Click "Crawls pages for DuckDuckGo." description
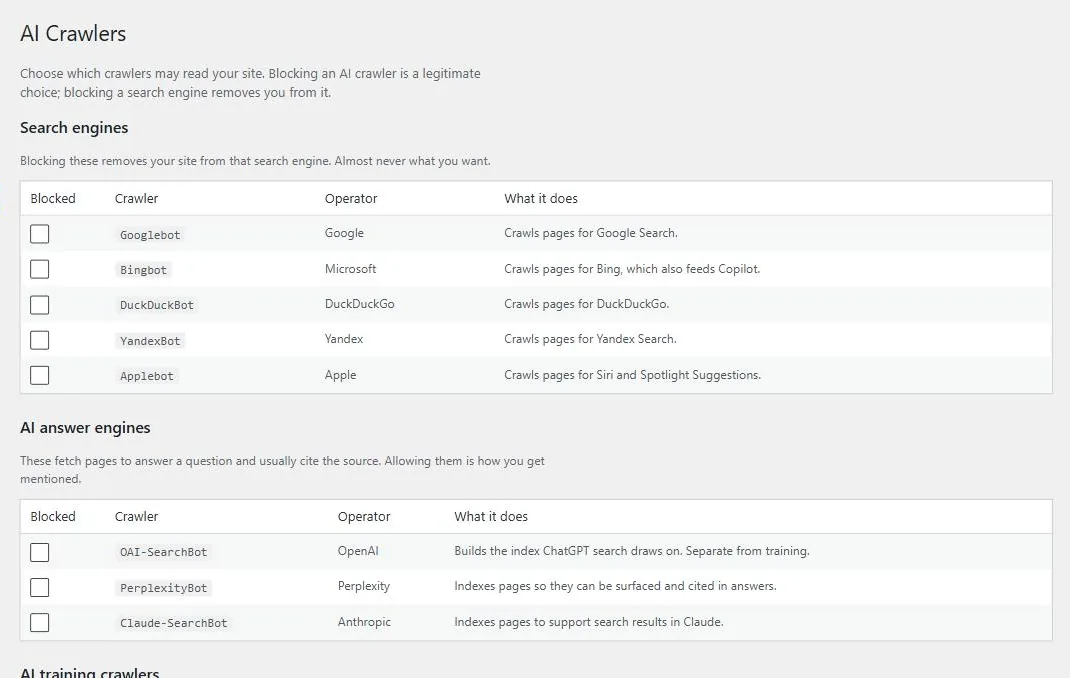 tap(587, 304)
